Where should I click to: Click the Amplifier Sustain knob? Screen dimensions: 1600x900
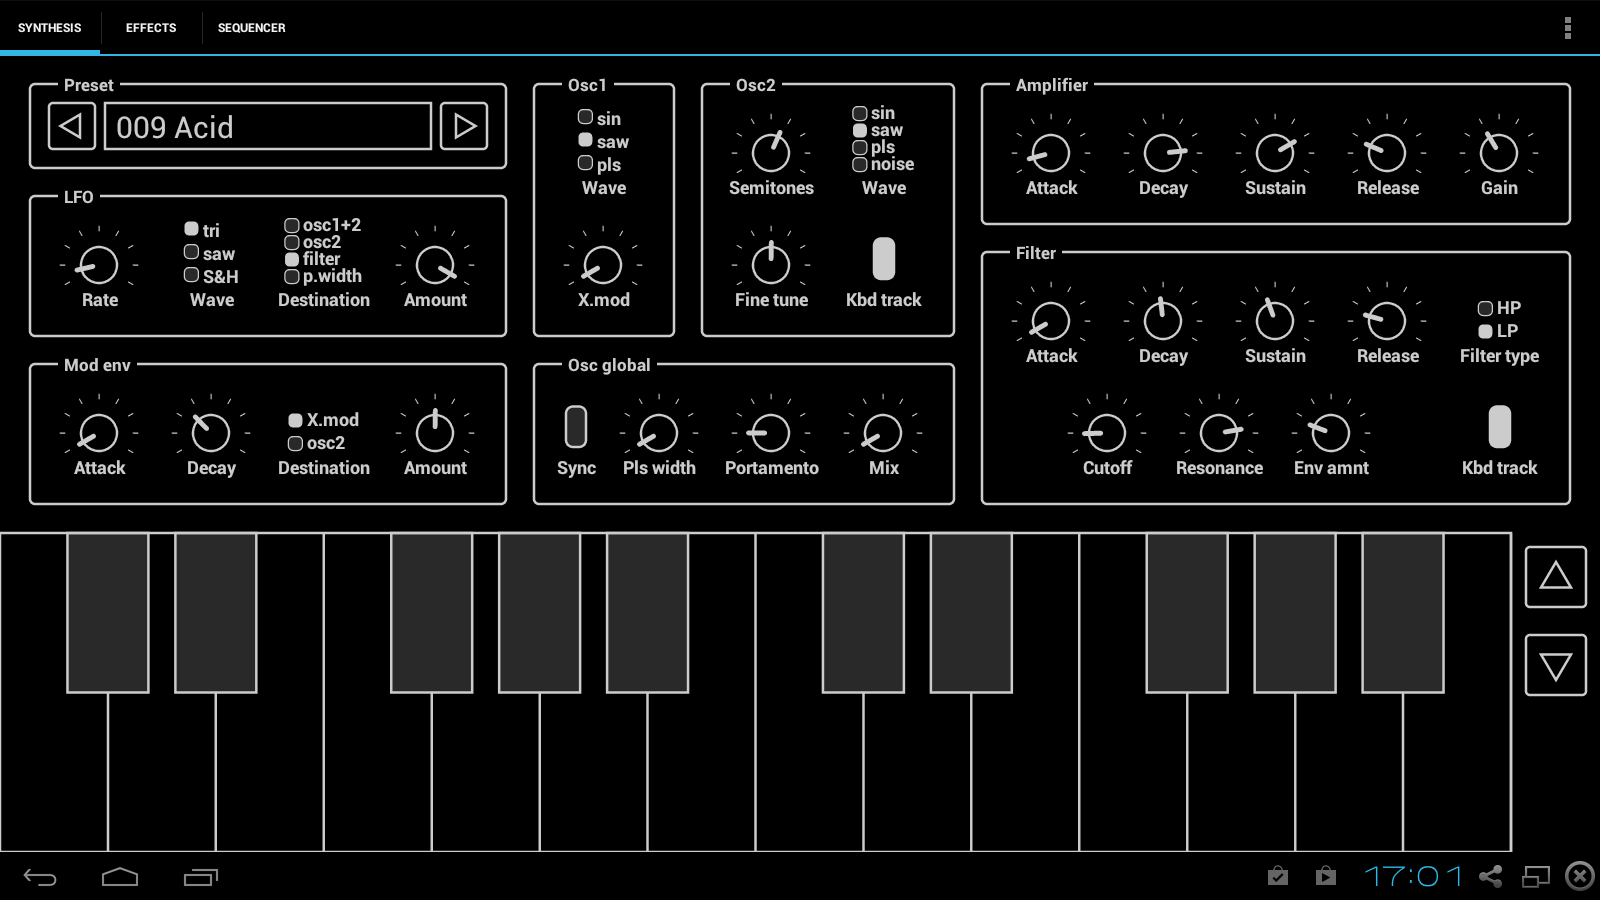(1276, 153)
